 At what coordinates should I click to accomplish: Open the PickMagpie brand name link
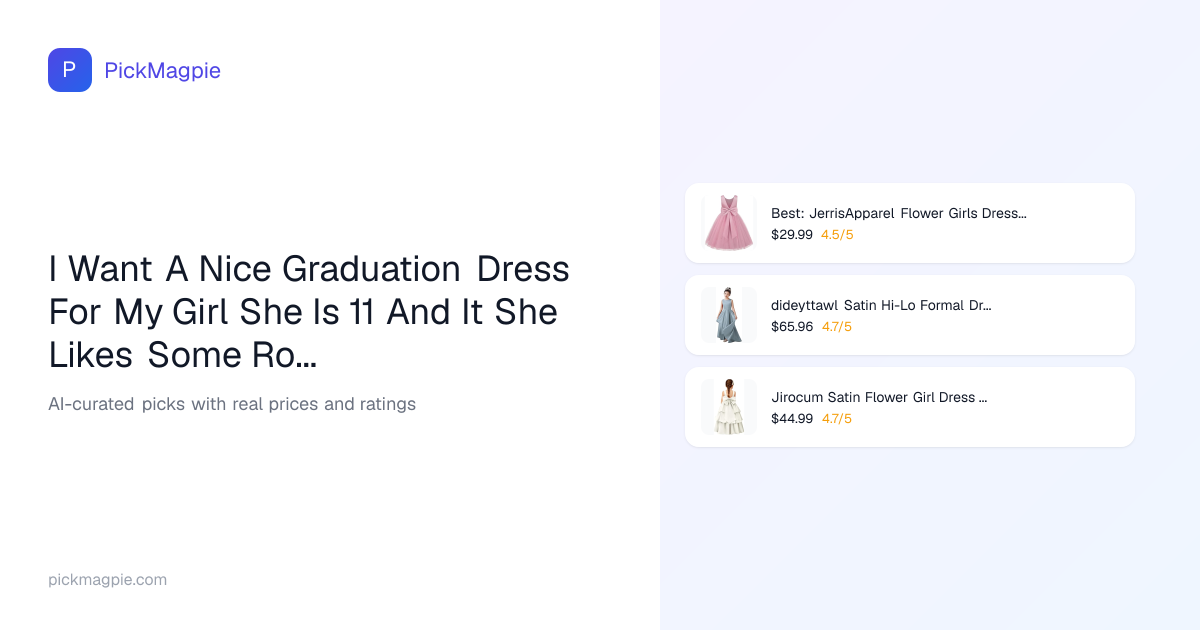[x=162, y=70]
